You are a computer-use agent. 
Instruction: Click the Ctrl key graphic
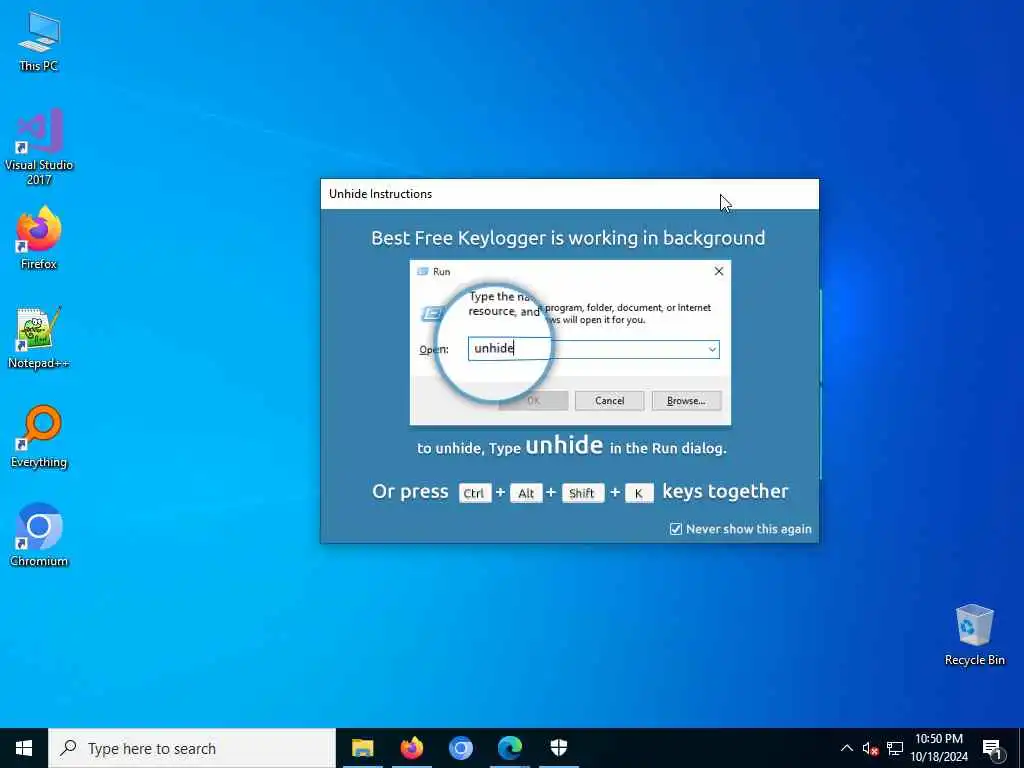tap(474, 493)
